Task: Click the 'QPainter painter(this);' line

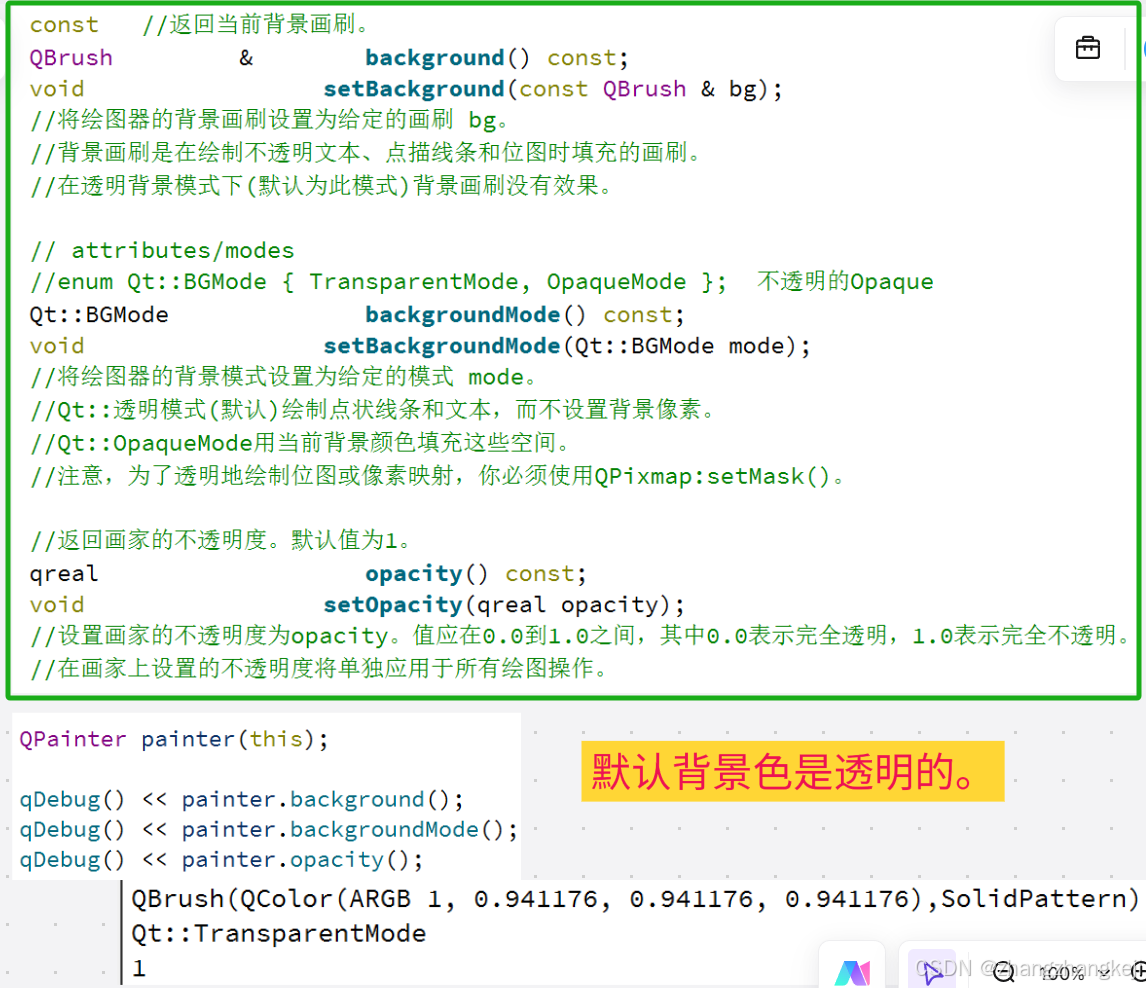Action: click(174, 739)
